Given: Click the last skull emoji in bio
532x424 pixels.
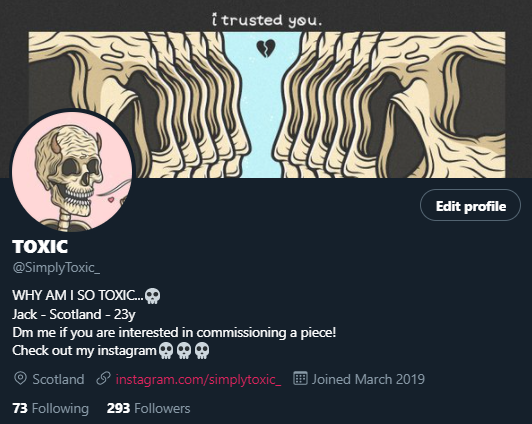Looking at the screenshot, I should click(x=202, y=351).
